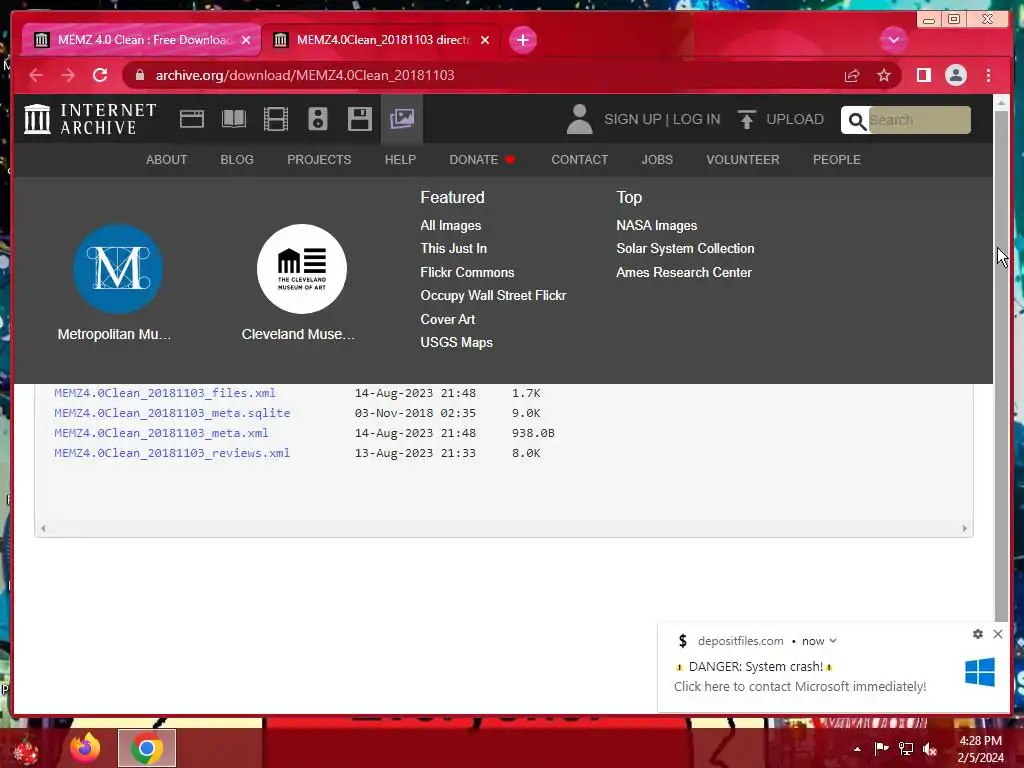
Task: Open the VOLUNTEER menu item
Action: pos(743,159)
